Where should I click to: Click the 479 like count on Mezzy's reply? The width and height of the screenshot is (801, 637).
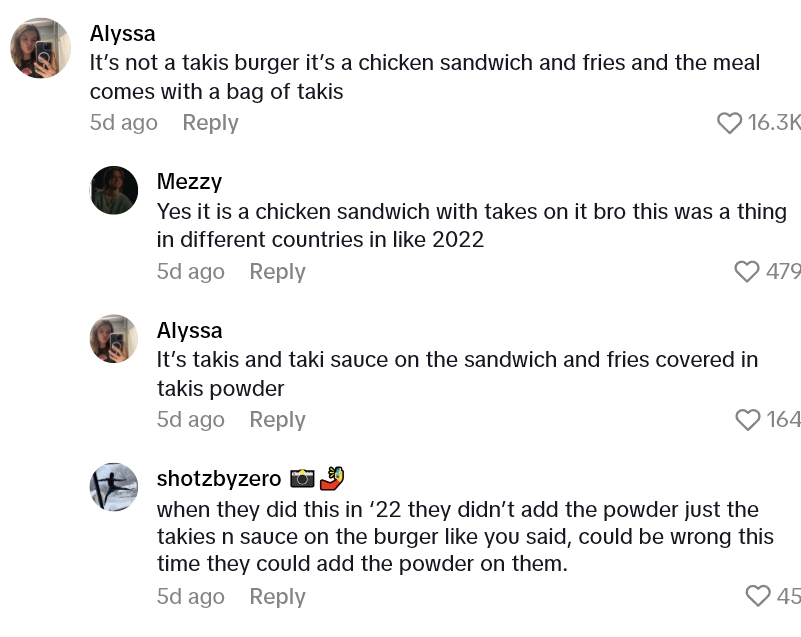(x=784, y=272)
